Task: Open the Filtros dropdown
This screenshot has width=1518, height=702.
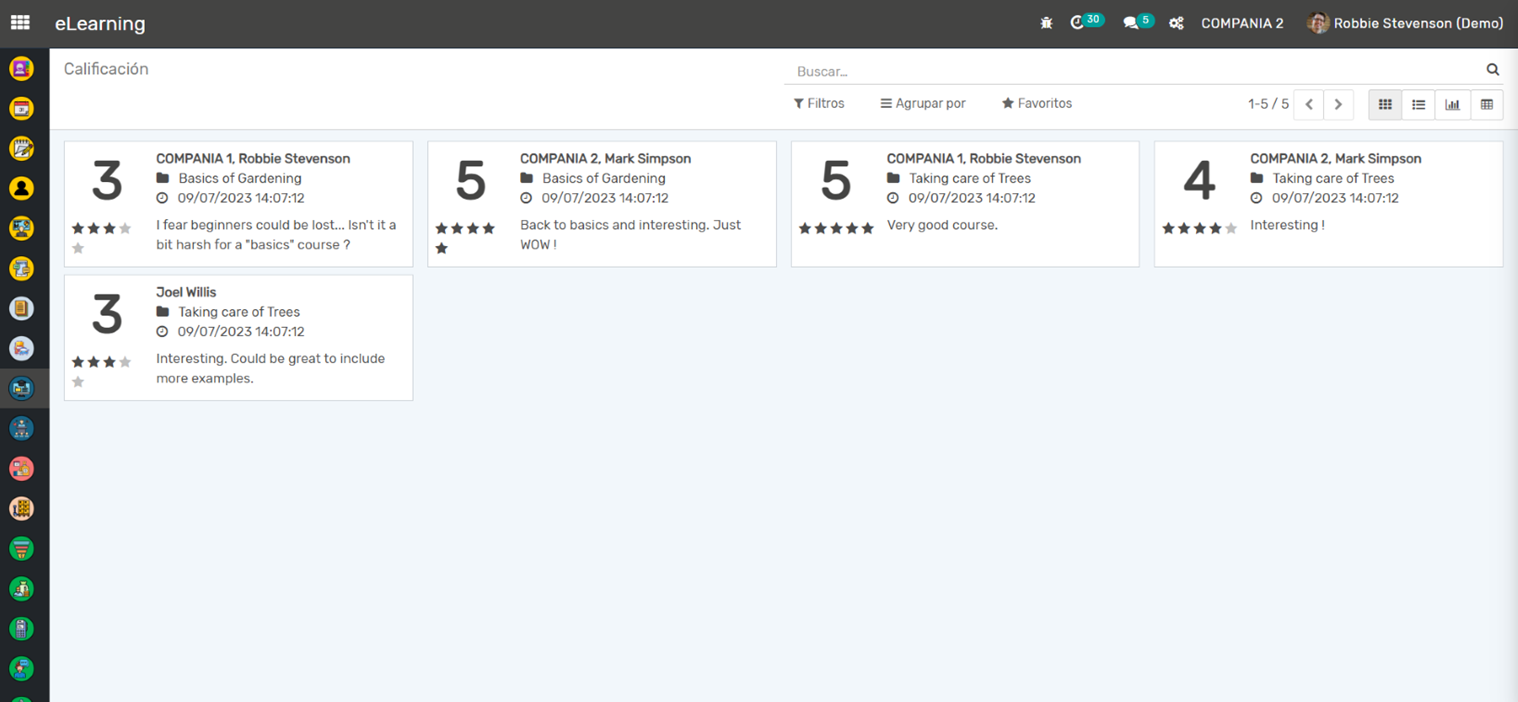Action: click(819, 103)
